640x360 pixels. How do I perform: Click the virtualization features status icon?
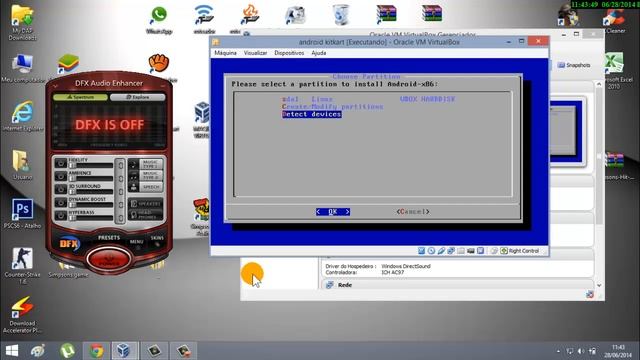480,251
